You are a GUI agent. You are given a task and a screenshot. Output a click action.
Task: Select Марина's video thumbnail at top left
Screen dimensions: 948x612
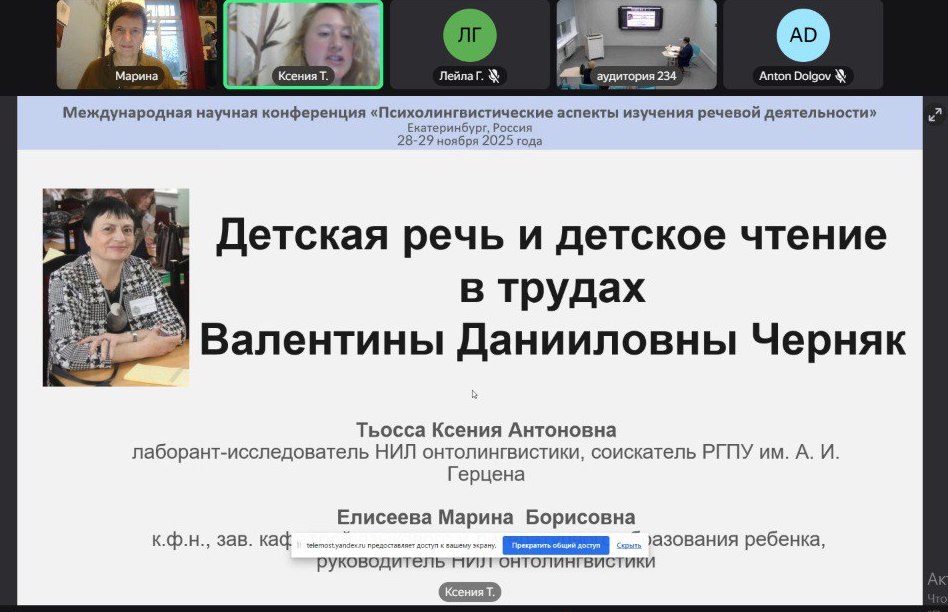(135, 44)
